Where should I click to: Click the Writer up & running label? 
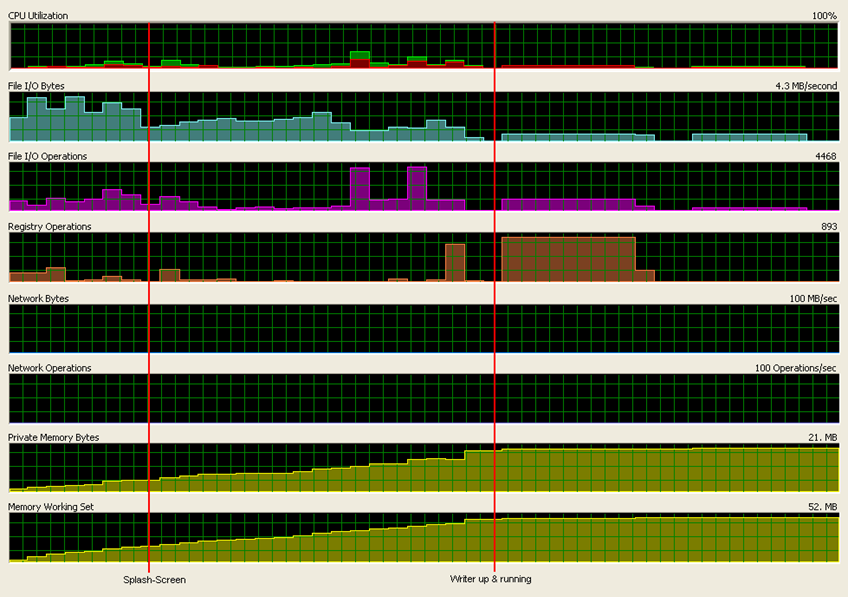click(490, 580)
